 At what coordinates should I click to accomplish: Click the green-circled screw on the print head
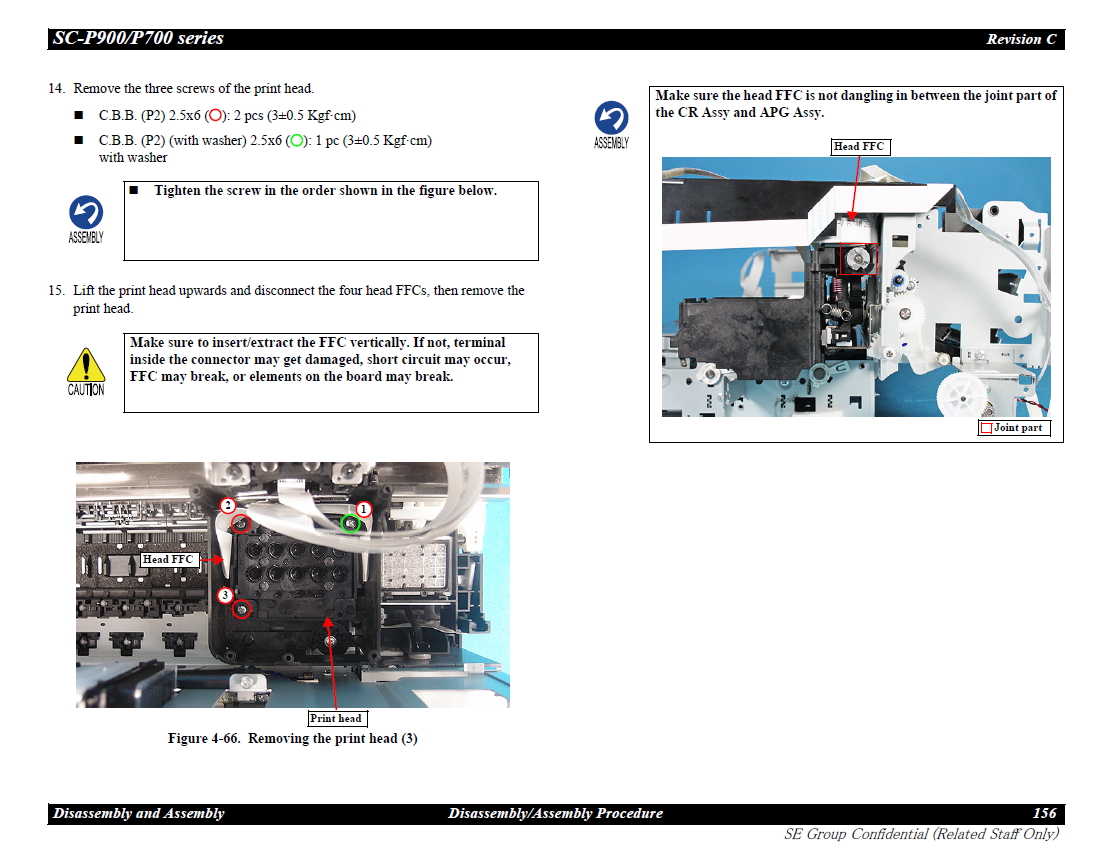pos(351,524)
